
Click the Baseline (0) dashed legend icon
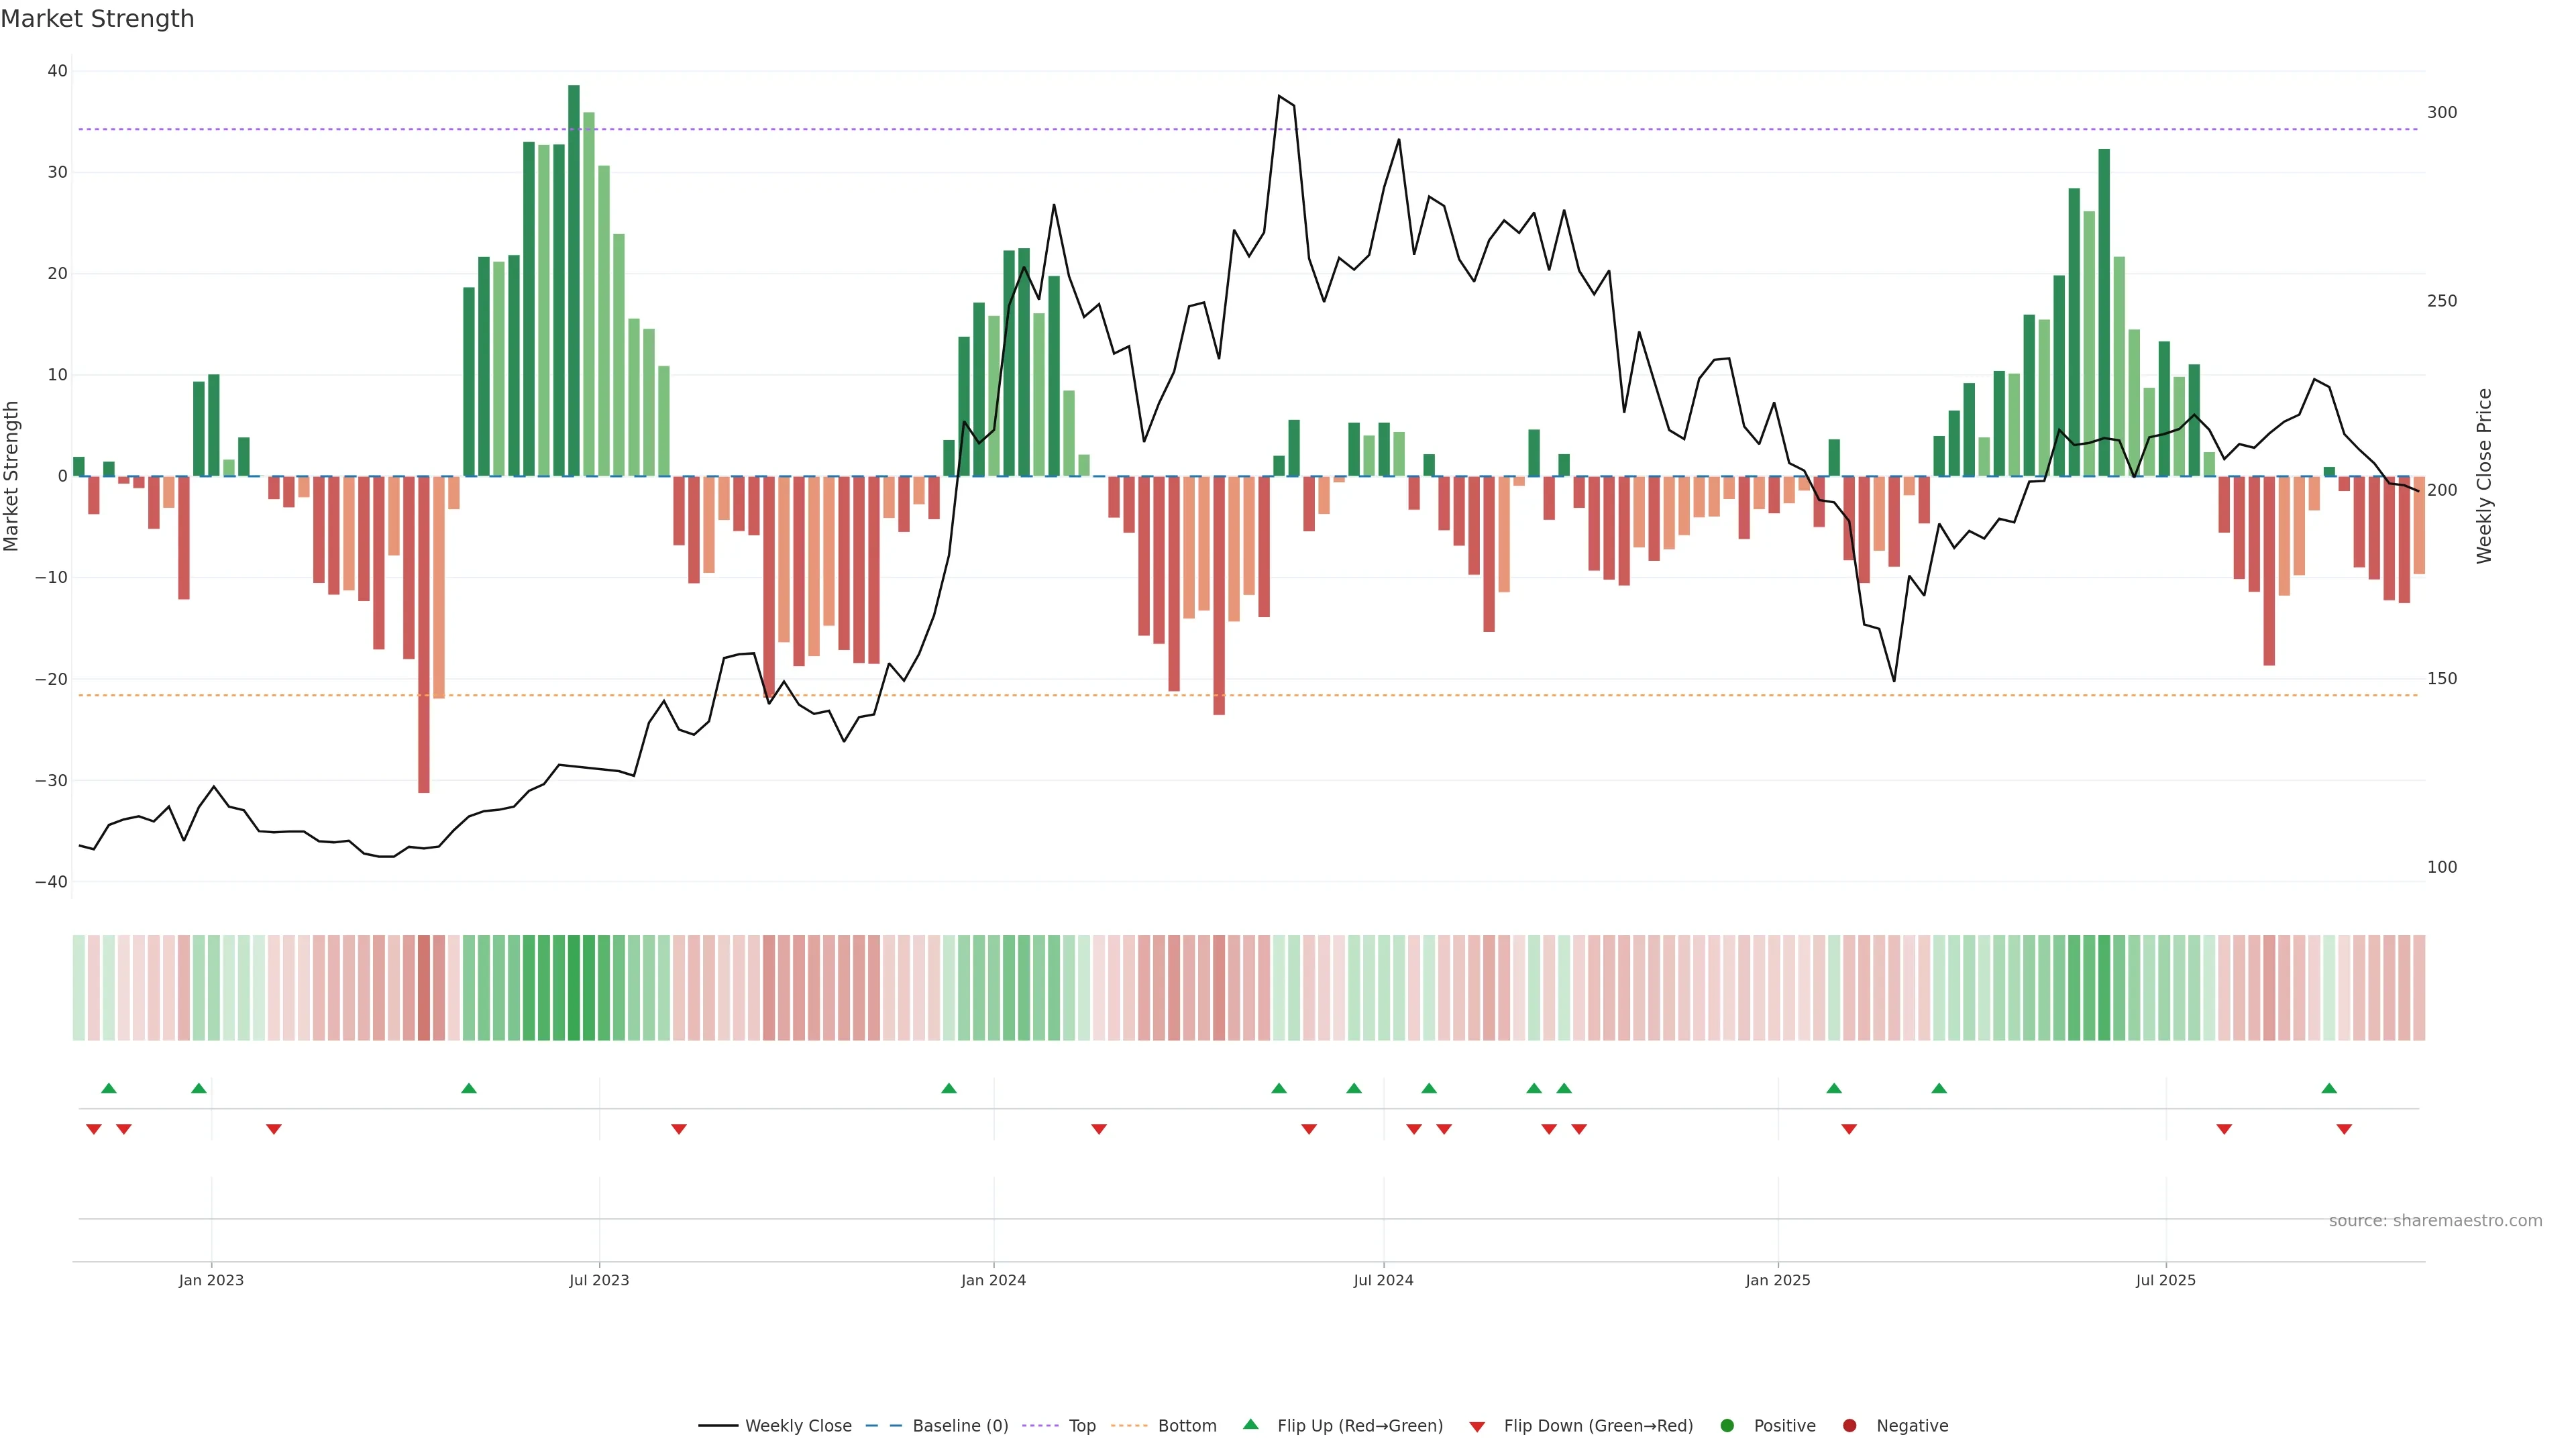[883, 1426]
